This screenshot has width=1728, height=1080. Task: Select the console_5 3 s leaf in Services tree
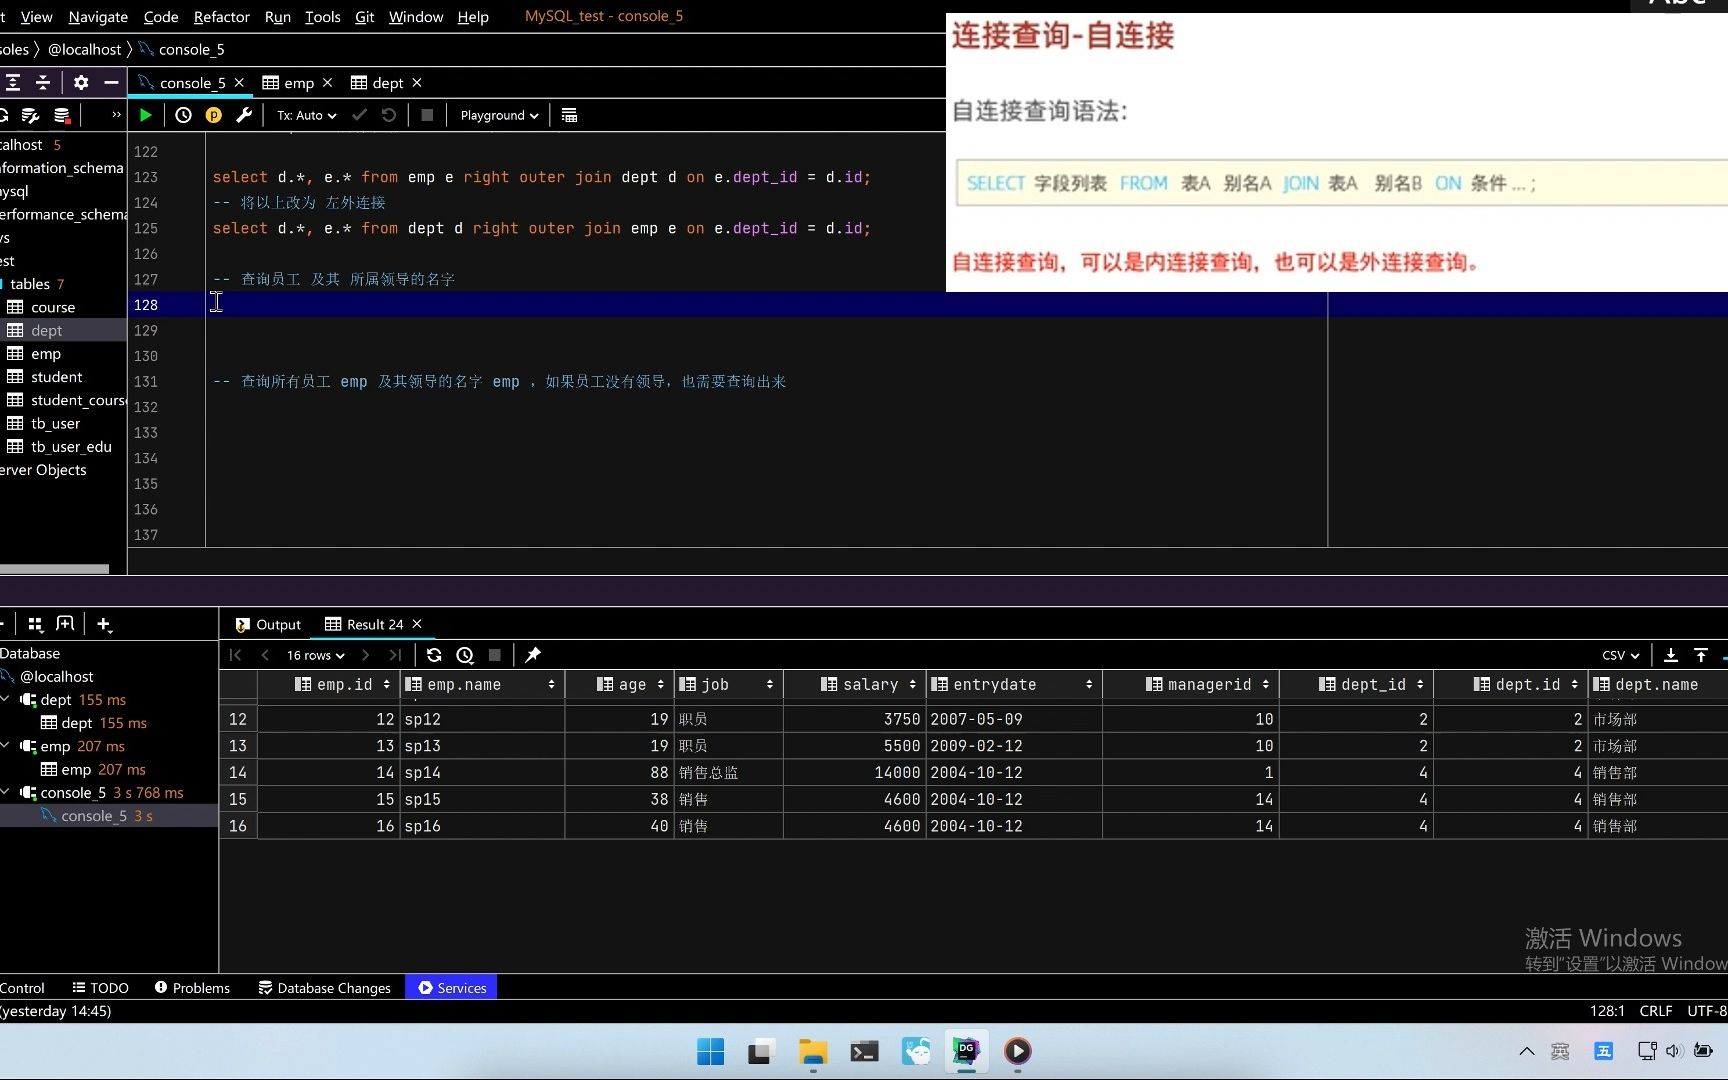click(108, 816)
